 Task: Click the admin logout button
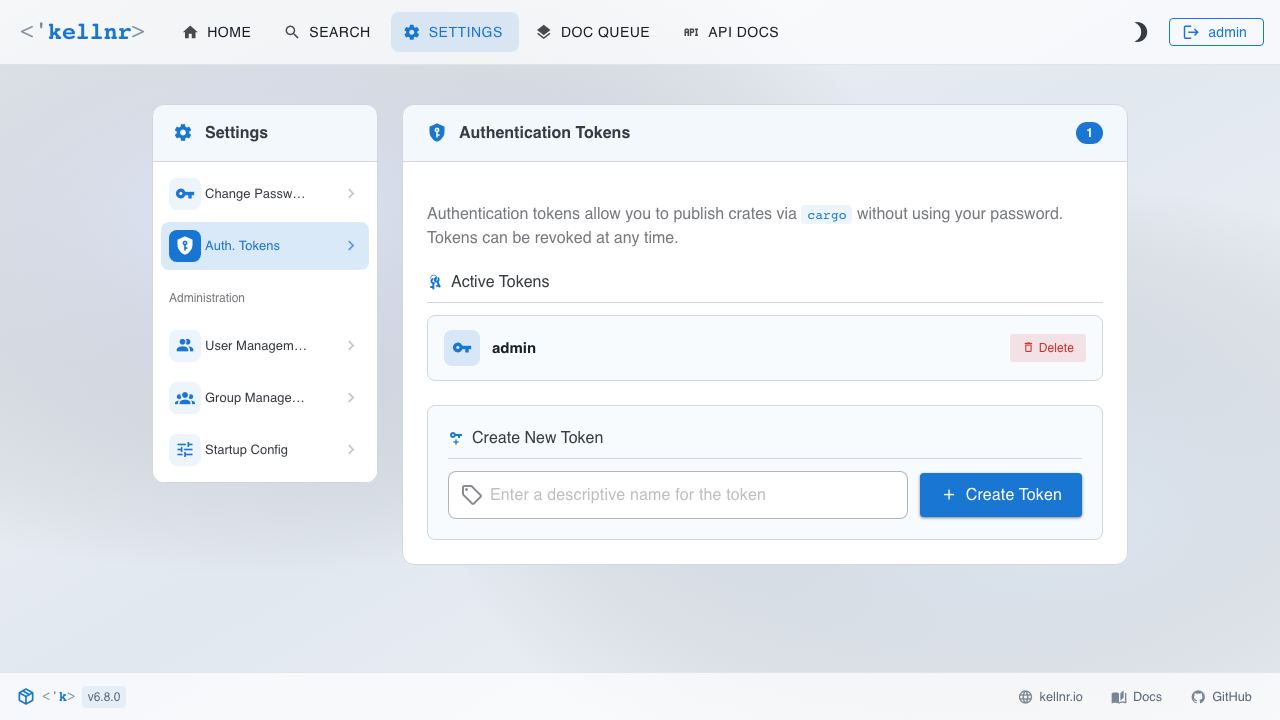1216,32
